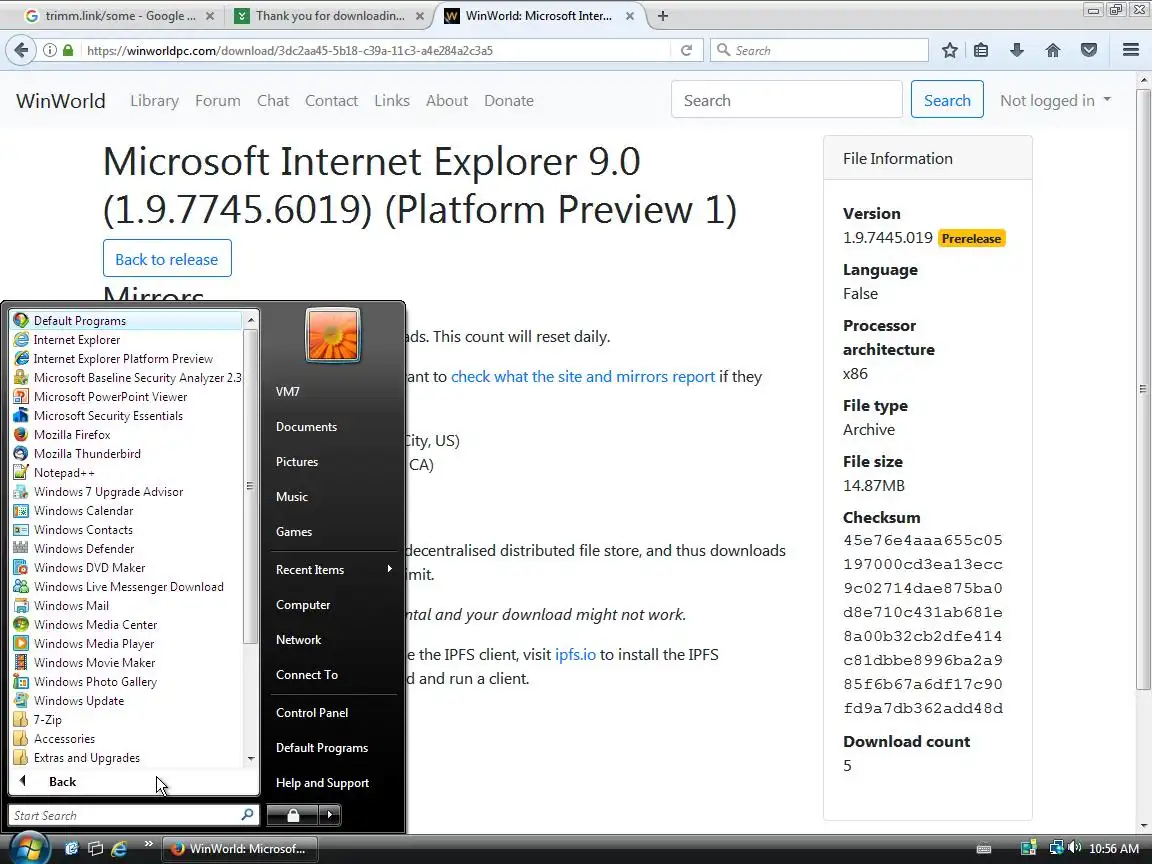1152x864 pixels.
Task: View site information icon in address bar
Action: click(x=49, y=50)
